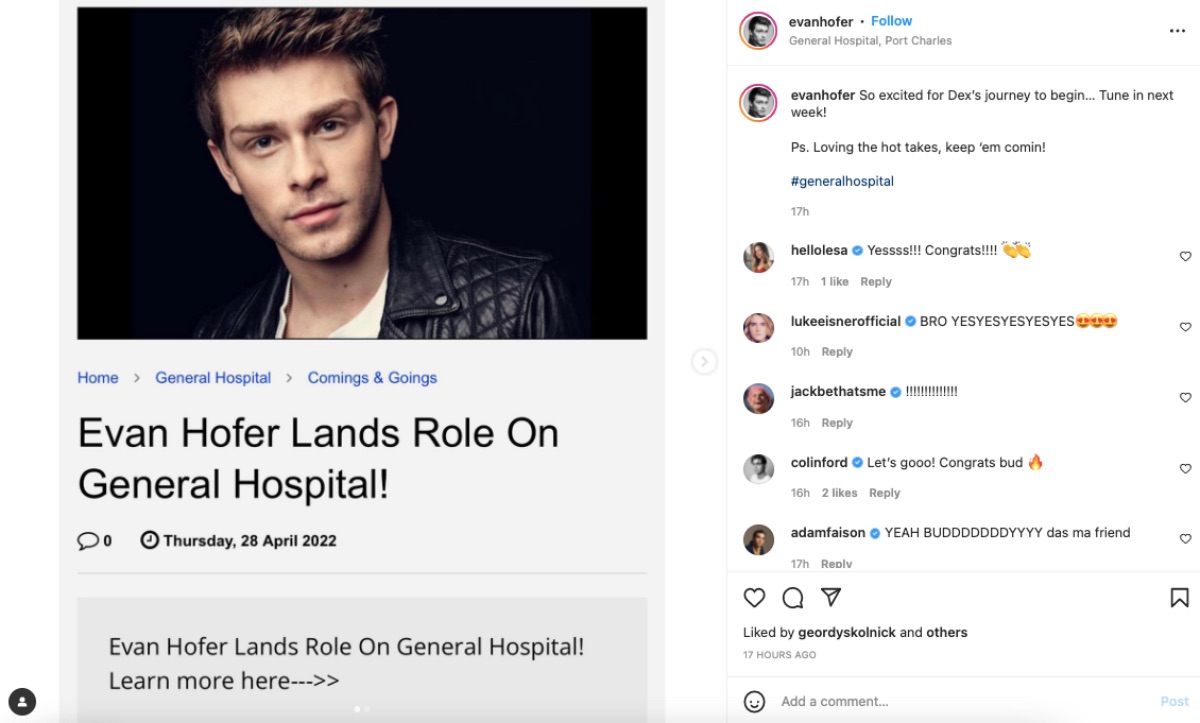This screenshot has width=1200, height=723.
Task: Select the second carousel dot indicator
Action: [367, 709]
